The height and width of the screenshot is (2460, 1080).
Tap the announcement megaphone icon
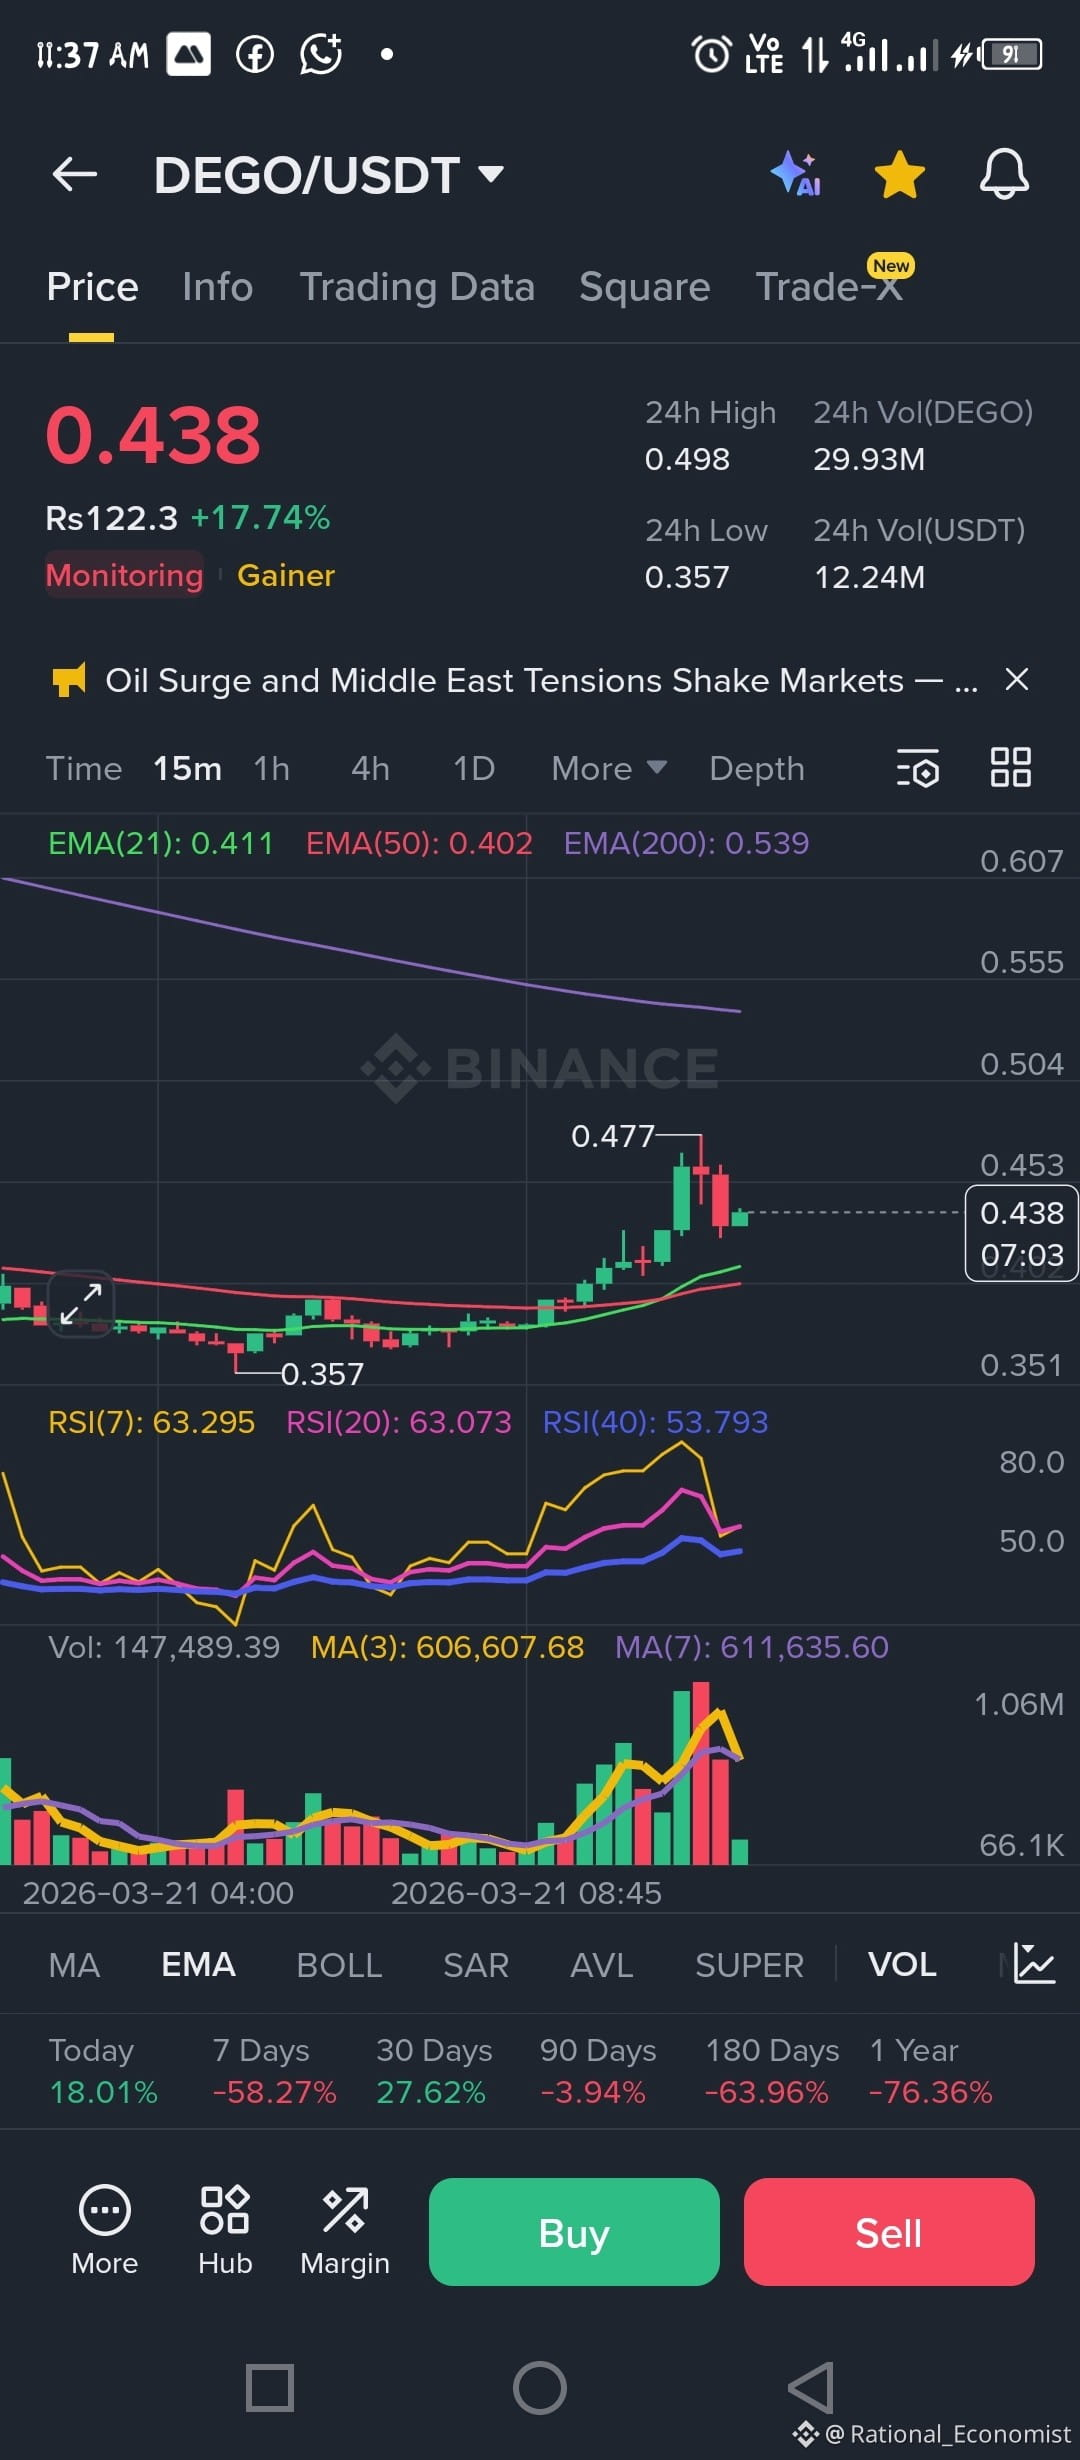tap(68, 680)
